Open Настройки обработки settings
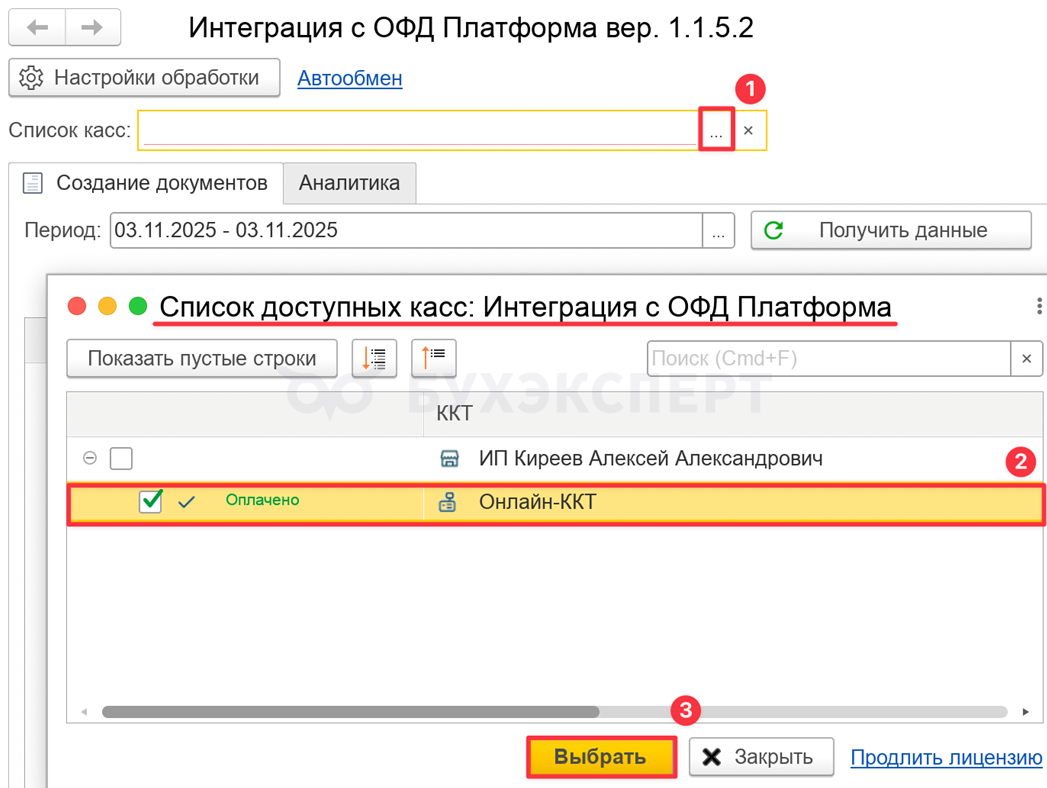 point(144,77)
